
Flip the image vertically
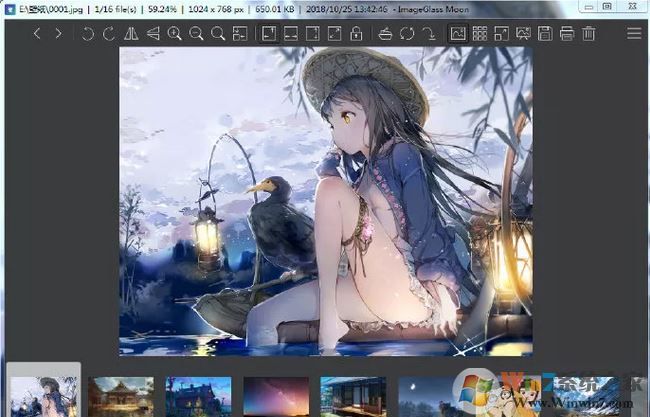pos(153,34)
